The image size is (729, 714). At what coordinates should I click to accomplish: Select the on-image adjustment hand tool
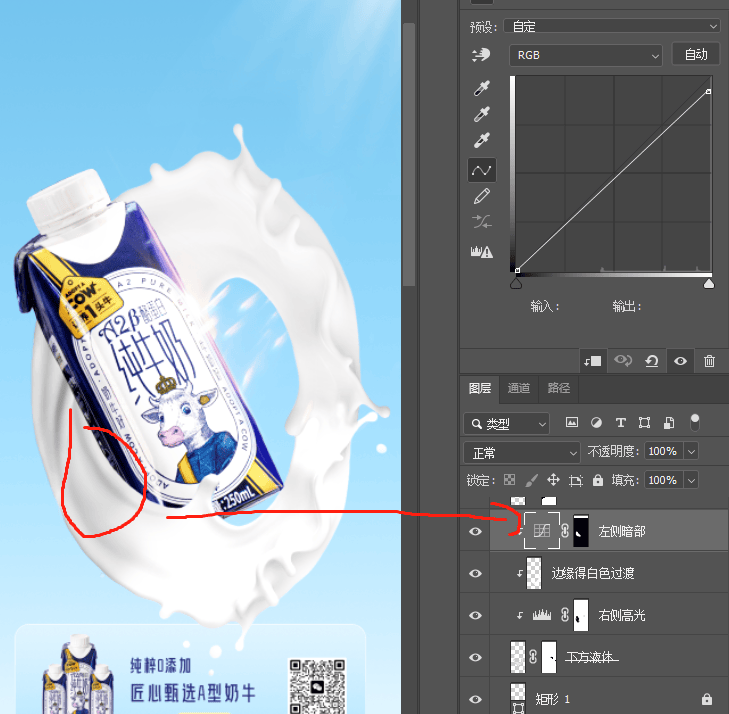(481, 55)
